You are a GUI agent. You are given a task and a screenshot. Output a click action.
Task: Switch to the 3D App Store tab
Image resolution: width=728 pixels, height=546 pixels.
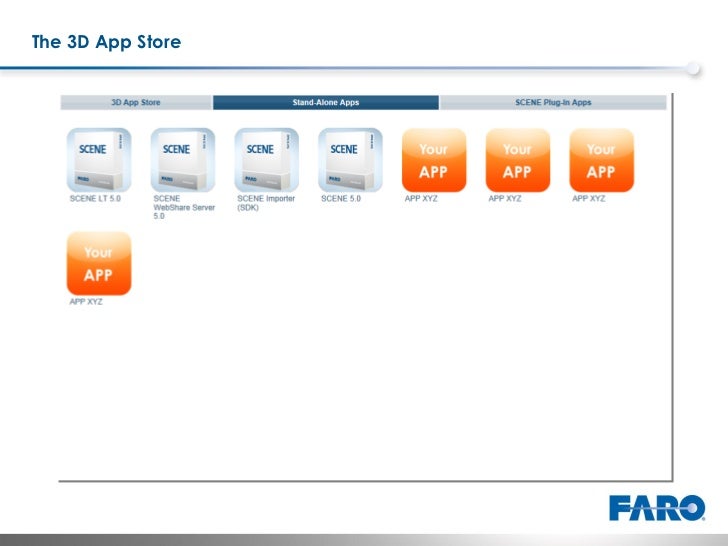pos(136,102)
